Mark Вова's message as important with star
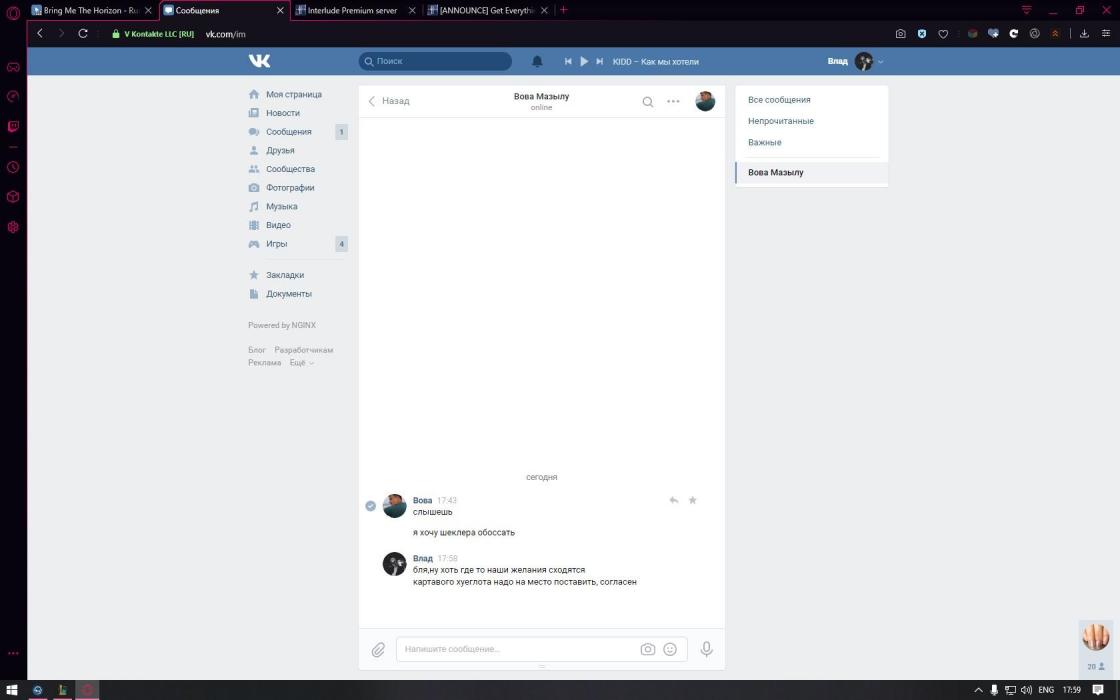Screen dimensions: 1120x700 tap(692, 500)
